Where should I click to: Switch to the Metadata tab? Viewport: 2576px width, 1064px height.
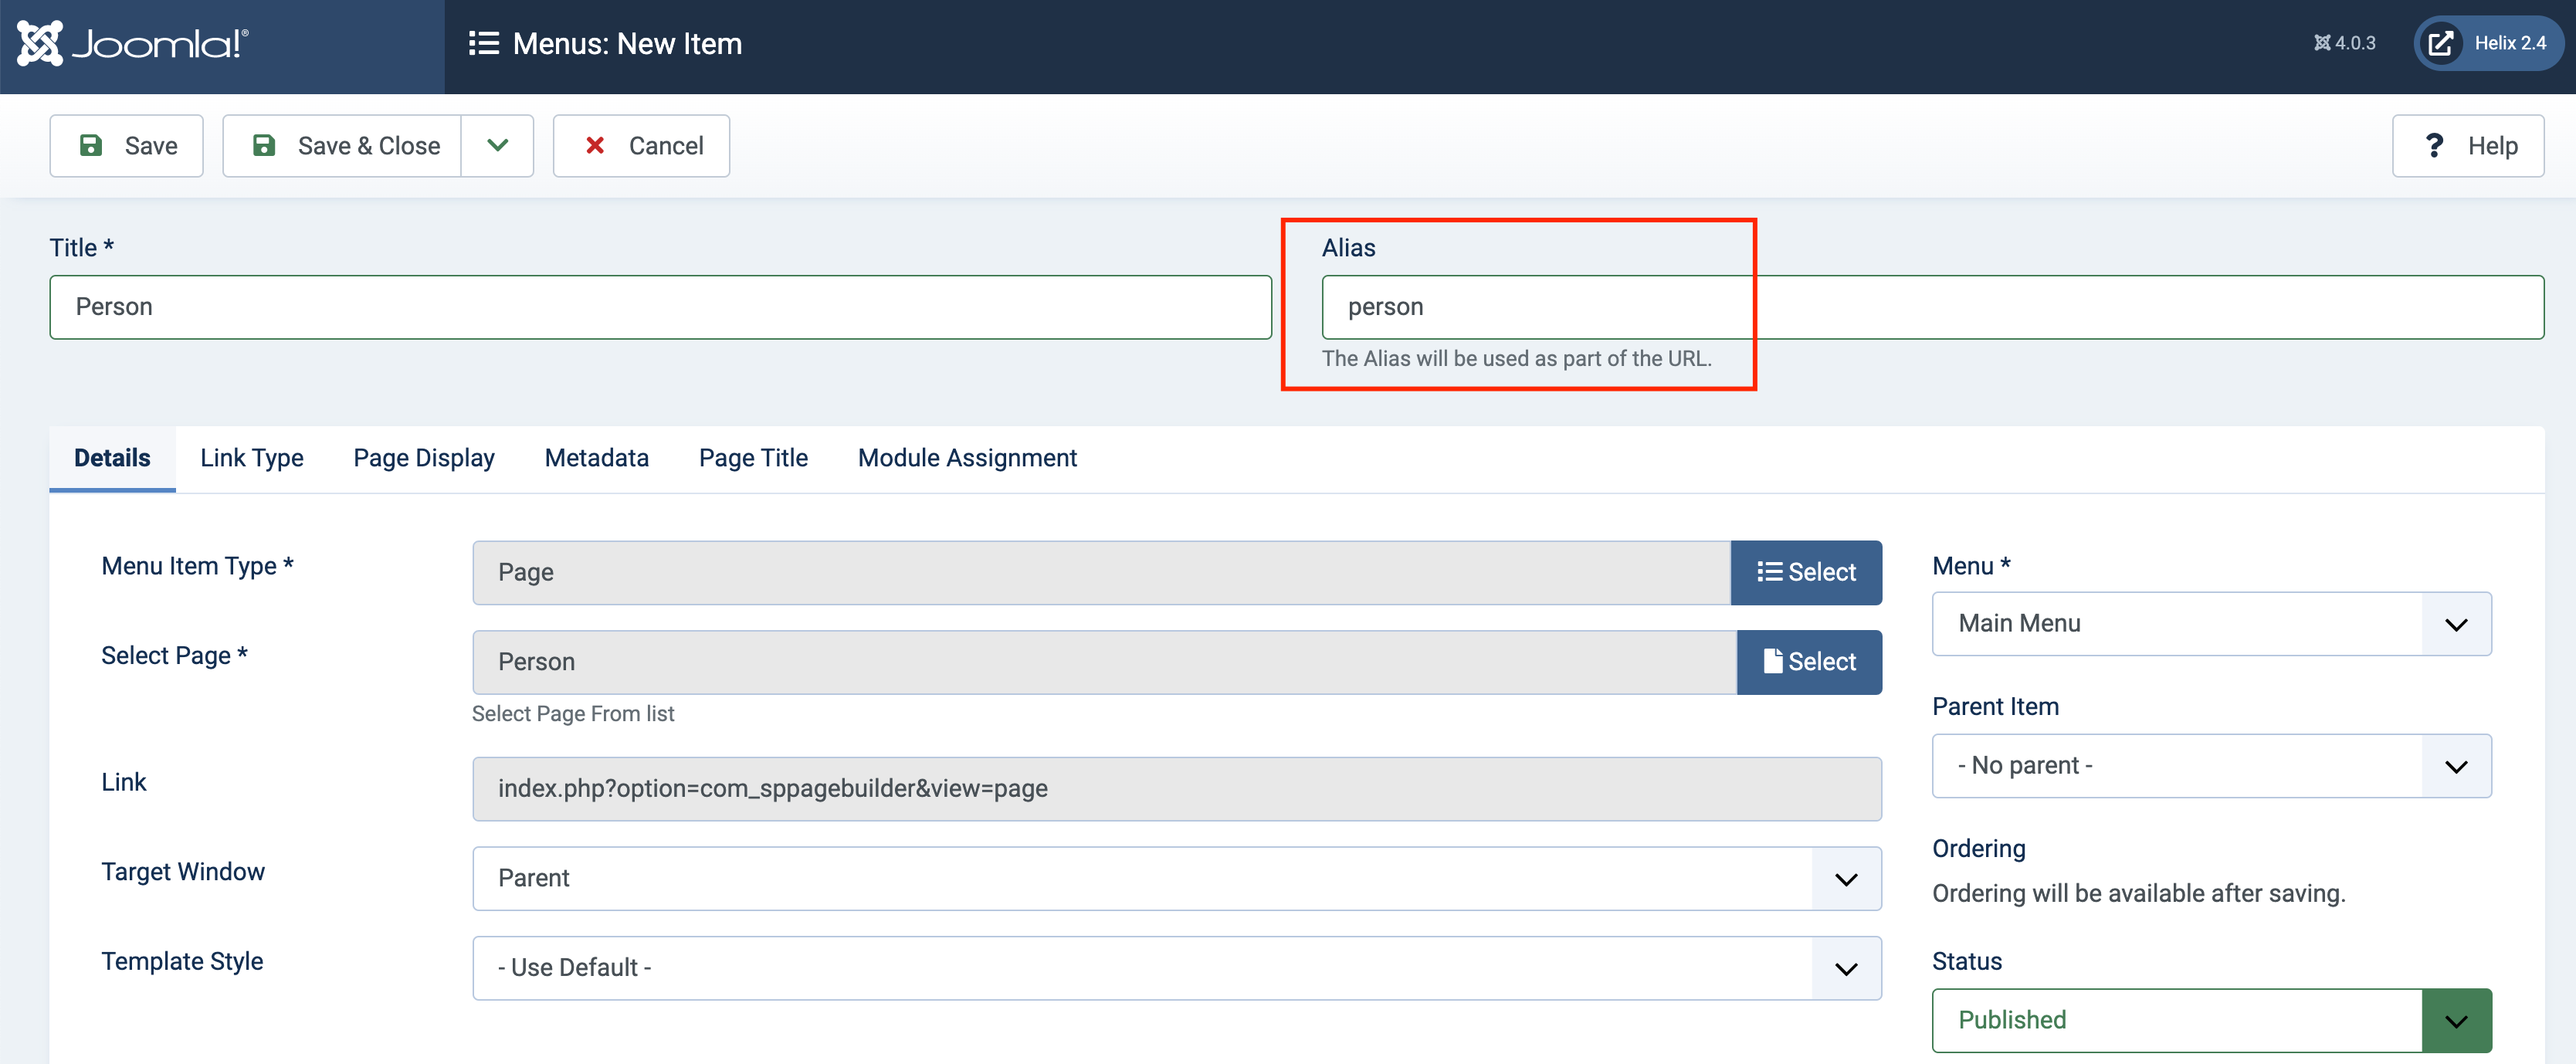coord(596,458)
